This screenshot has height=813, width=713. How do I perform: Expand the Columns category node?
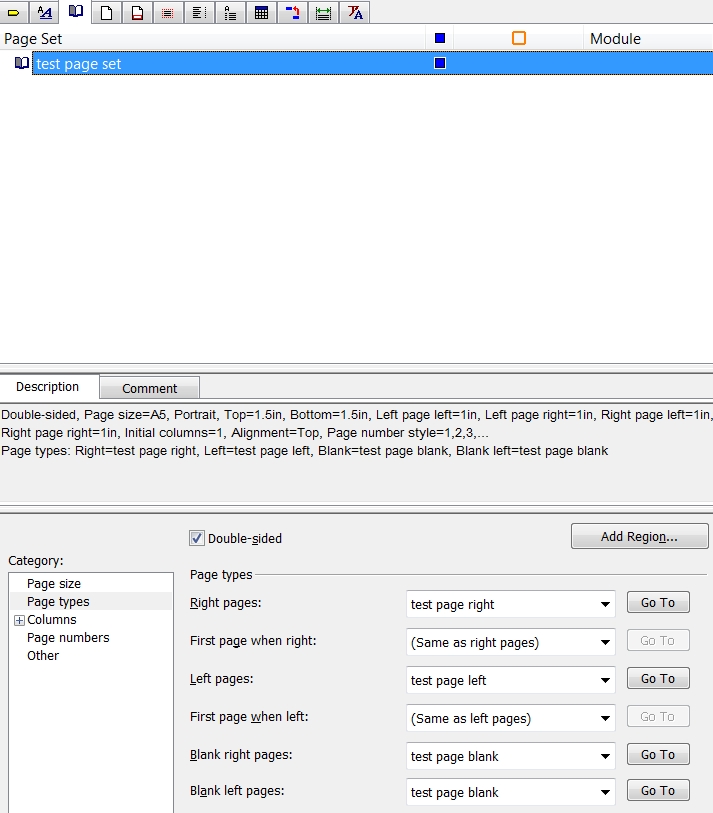point(20,620)
